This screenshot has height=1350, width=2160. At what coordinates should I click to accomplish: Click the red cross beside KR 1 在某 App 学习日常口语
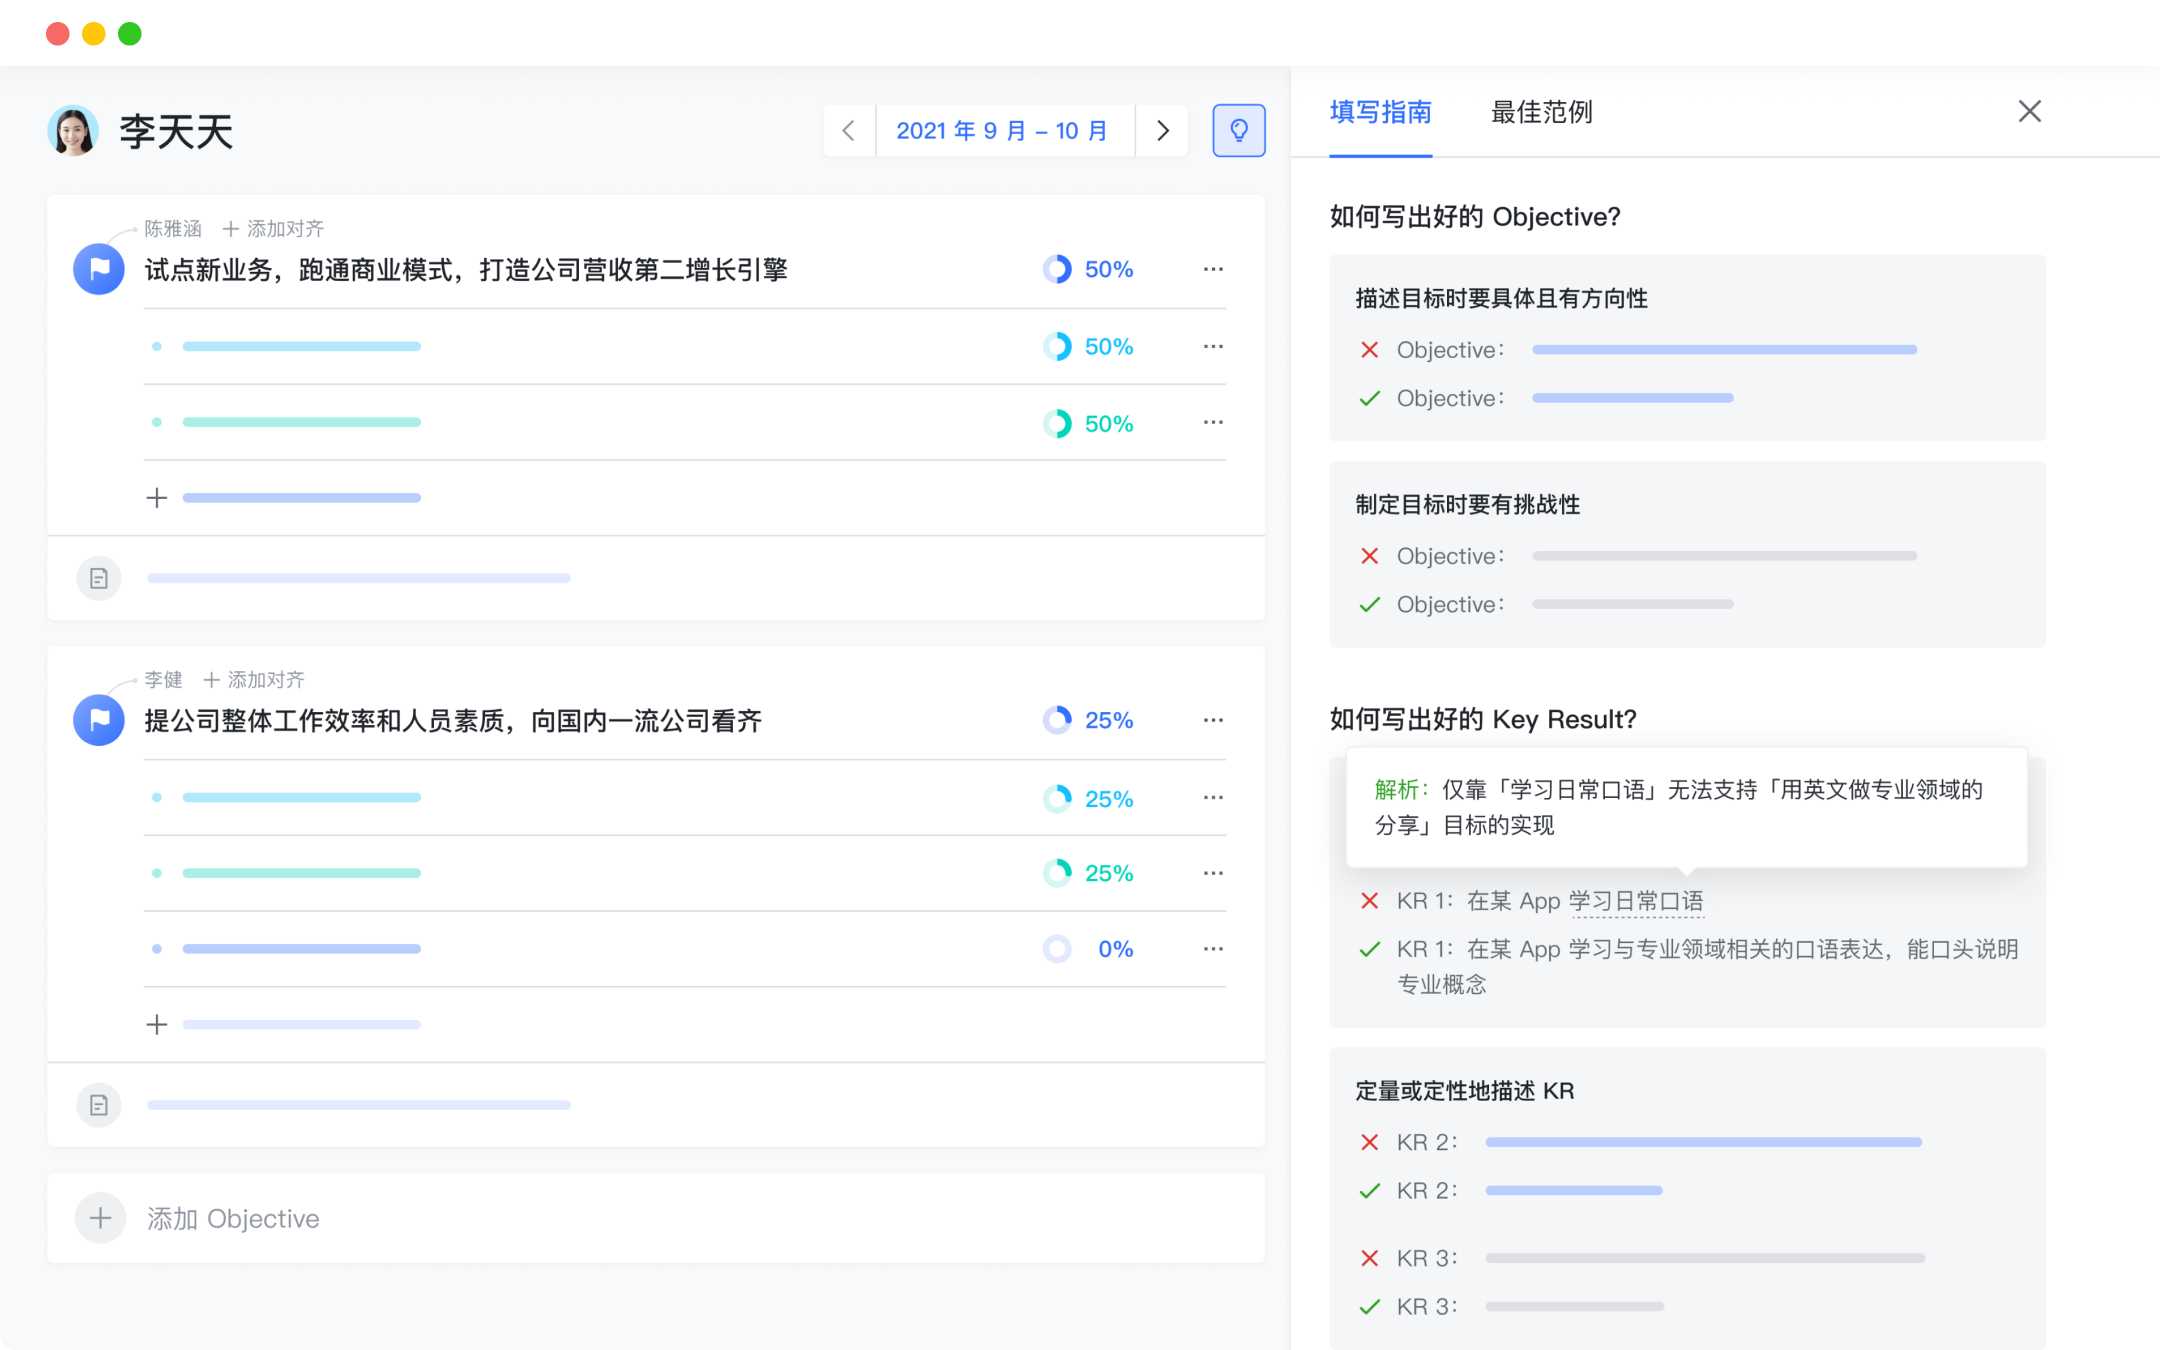click(x=1370, y=901)
